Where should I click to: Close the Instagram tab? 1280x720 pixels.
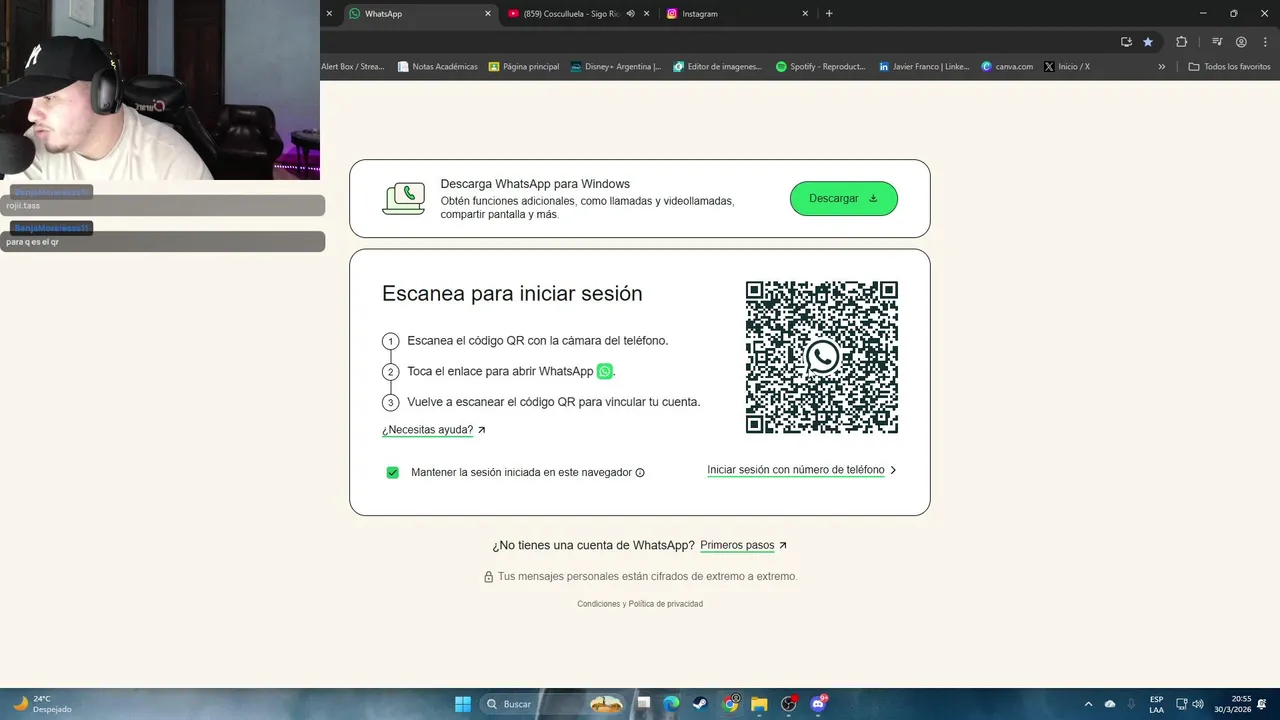click(x=805, y=14)
